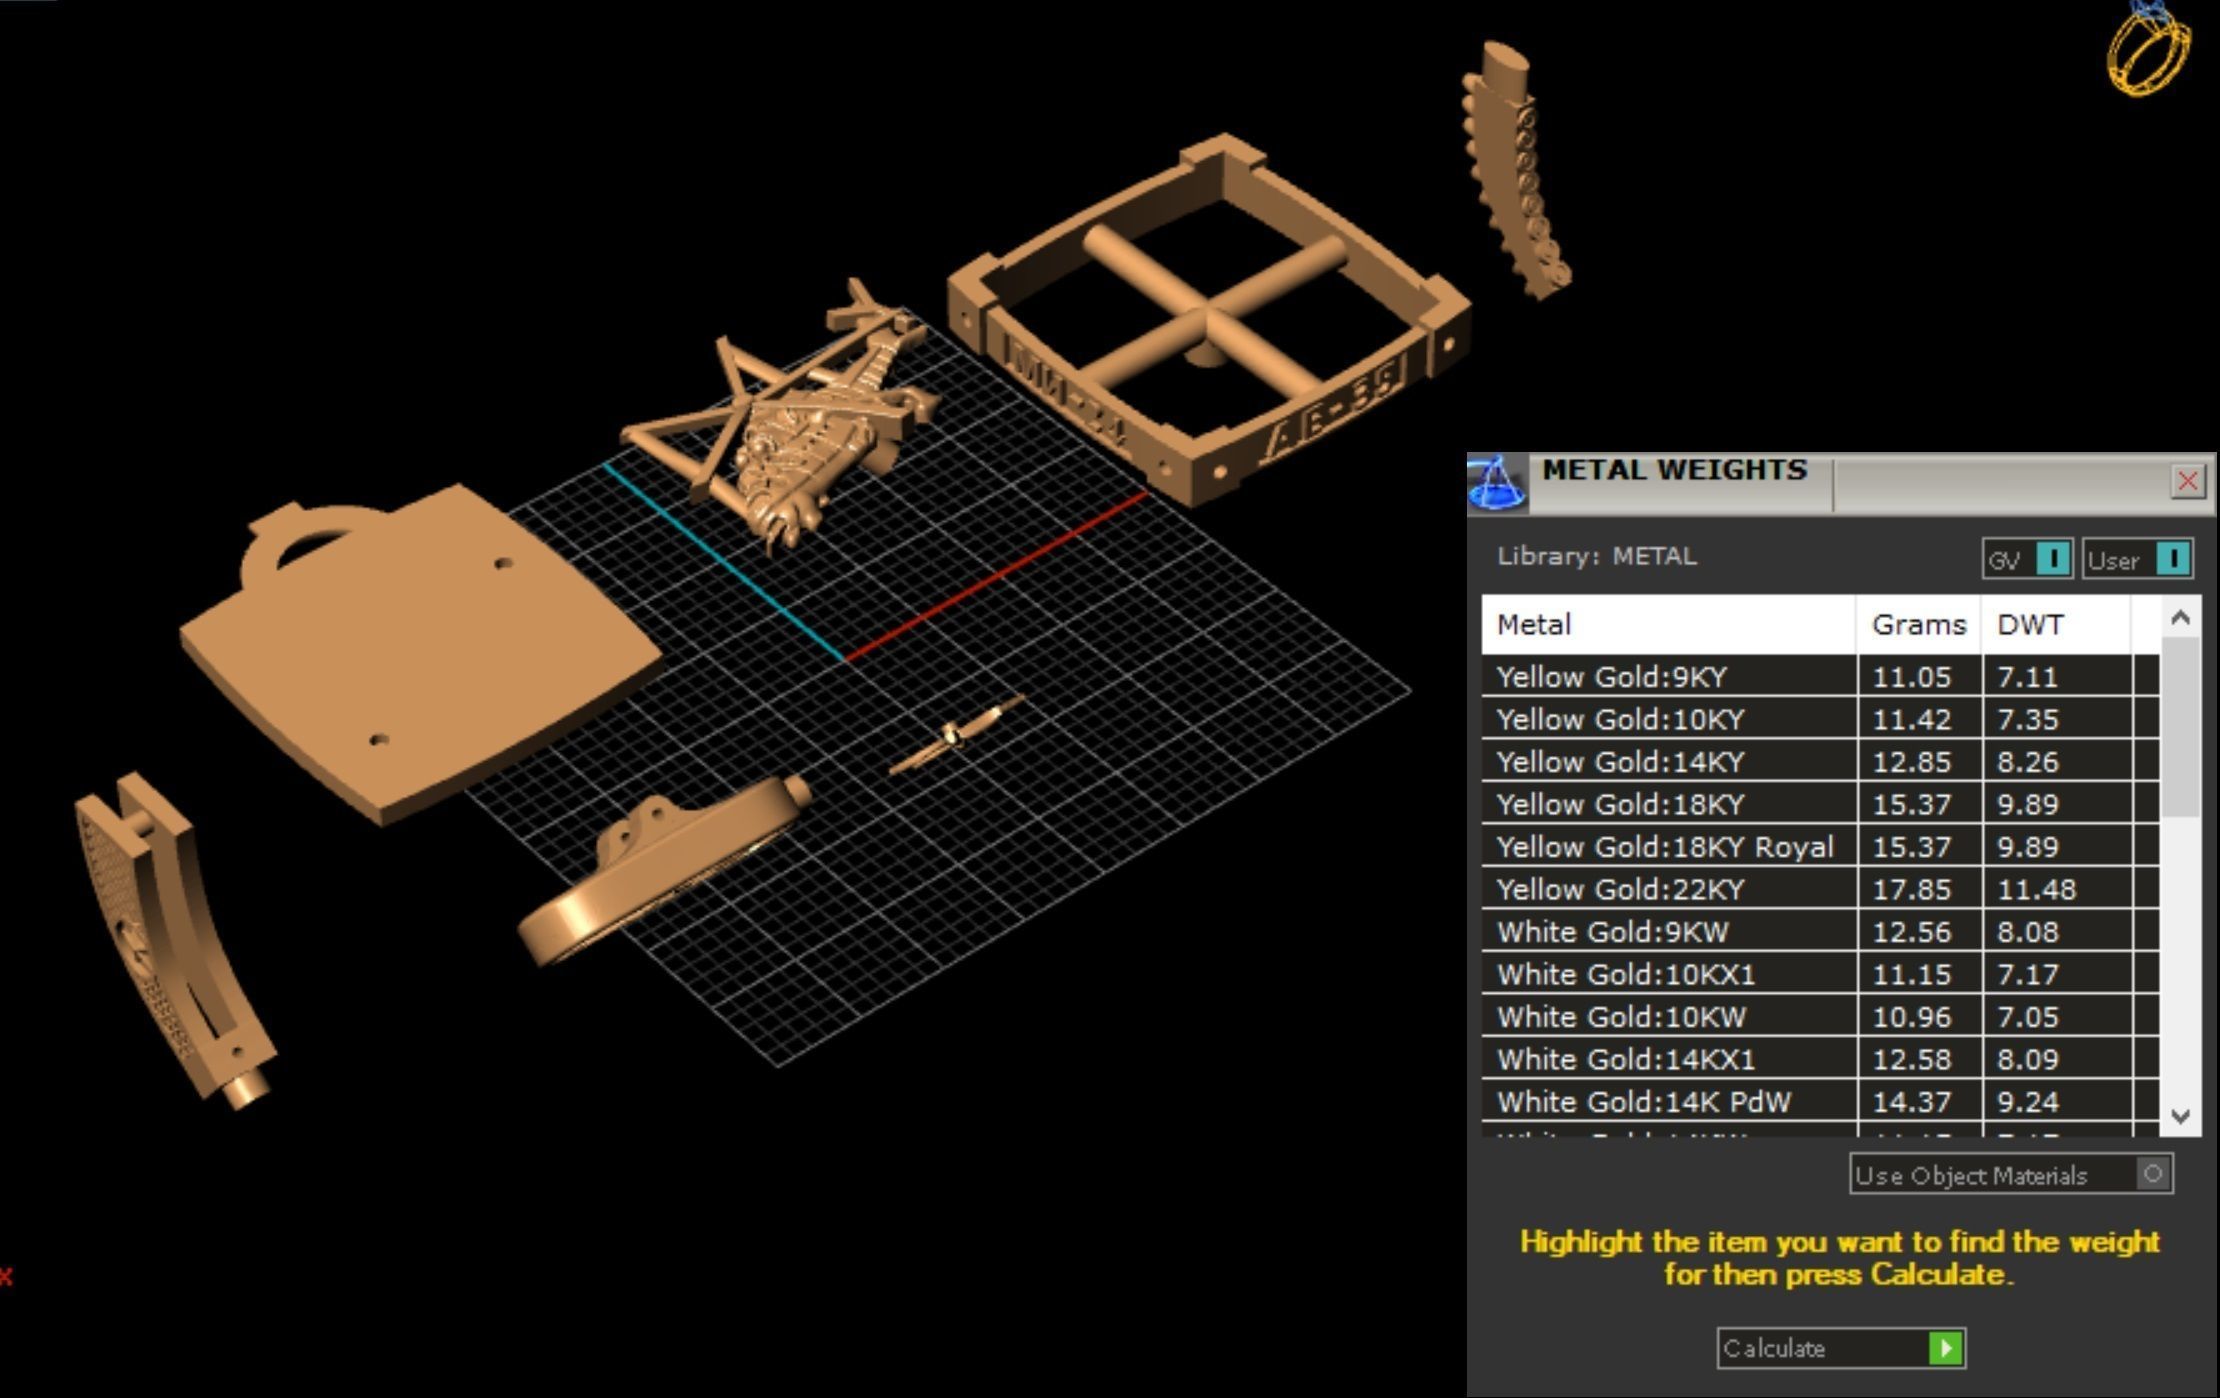Screen dimensions: 2220x1398
Task: Click the Grams column header
Action: pos(1918,625)
